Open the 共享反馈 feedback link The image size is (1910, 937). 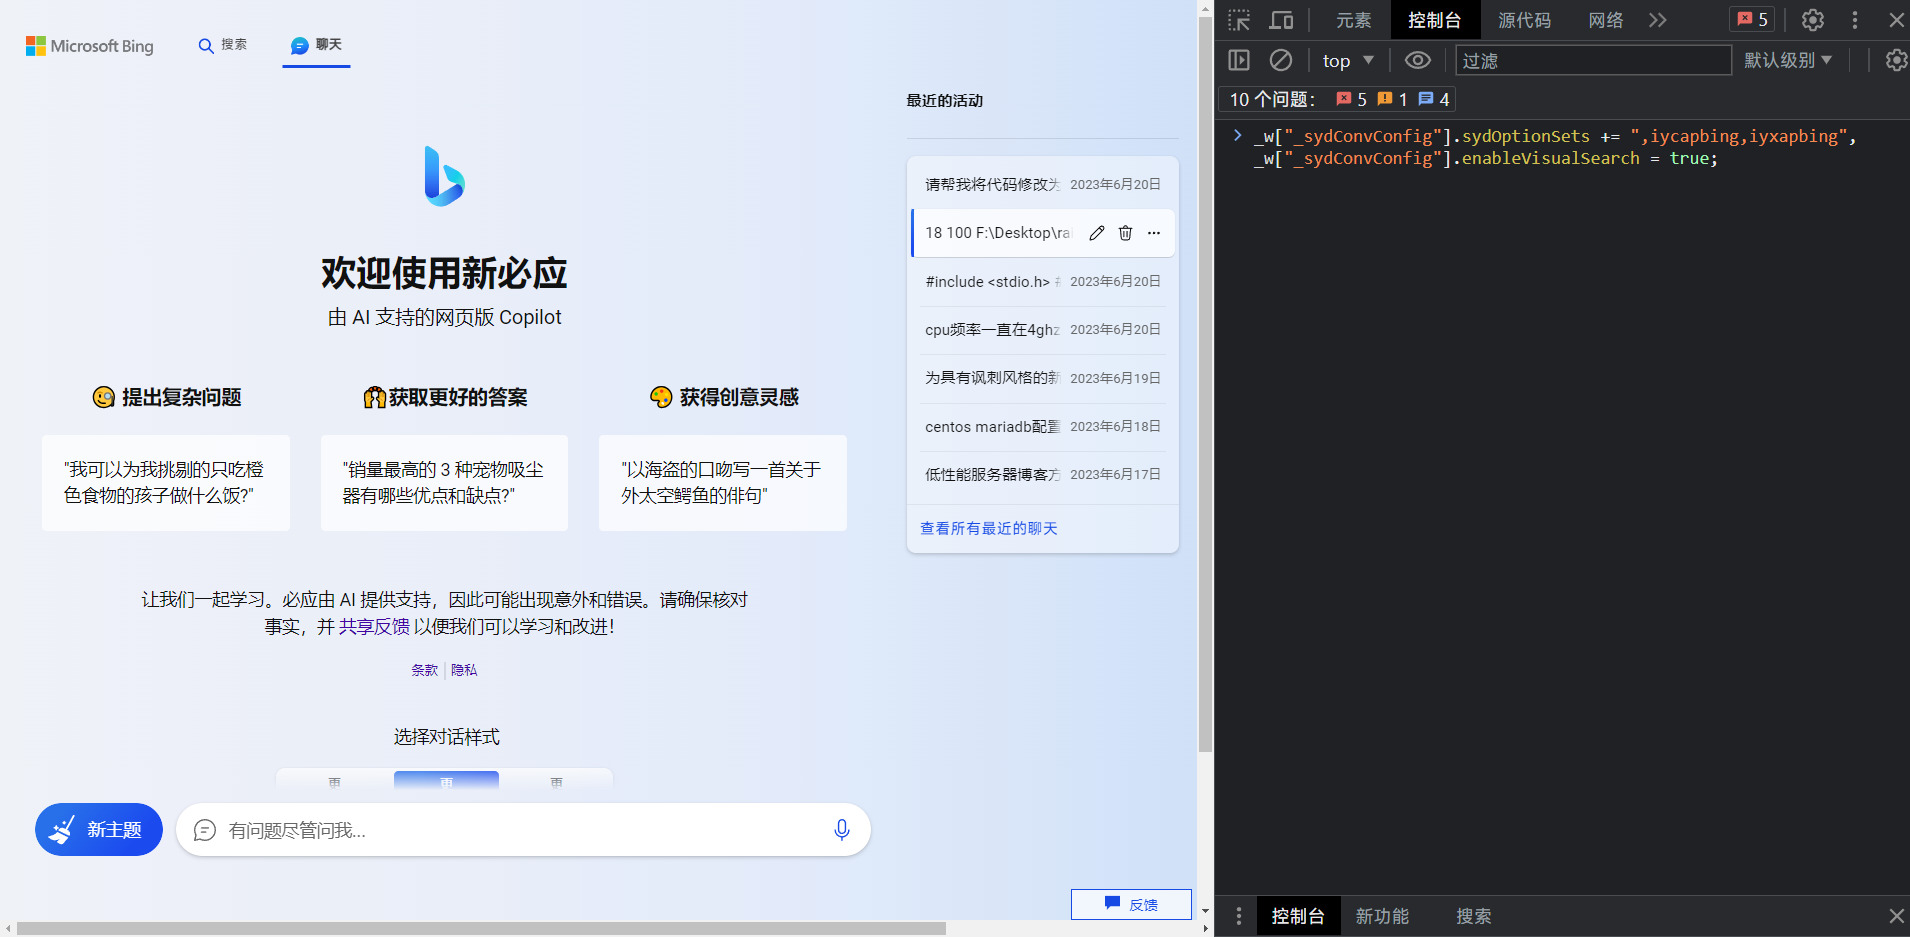(374, 626)
